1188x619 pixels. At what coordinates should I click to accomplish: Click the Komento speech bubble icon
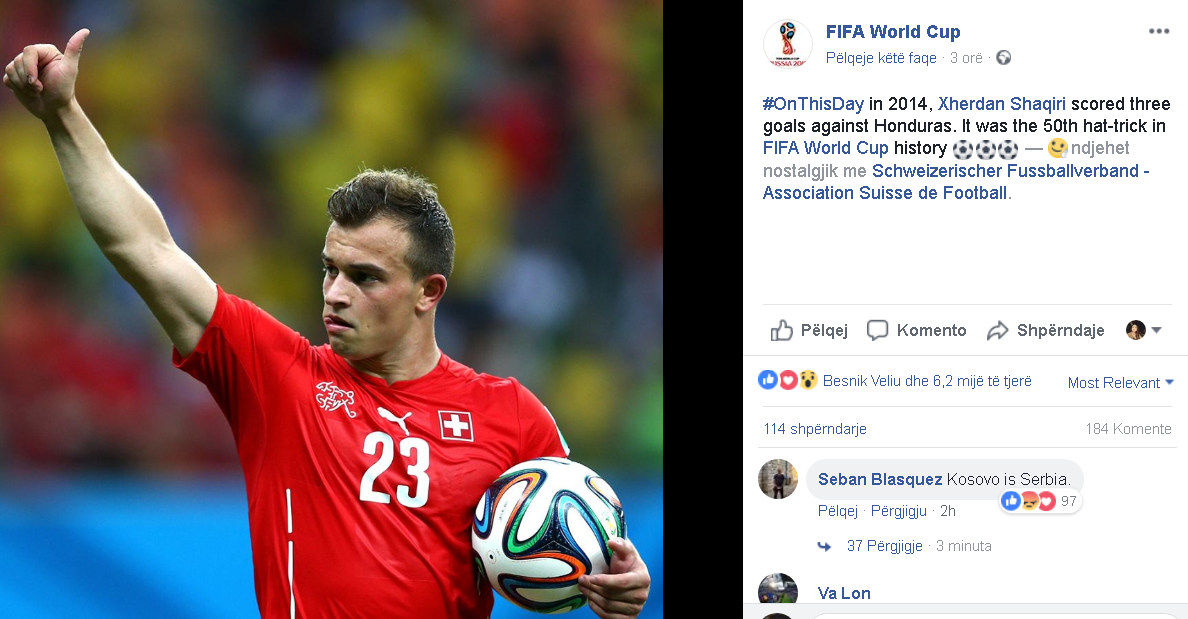coord(877,330)
